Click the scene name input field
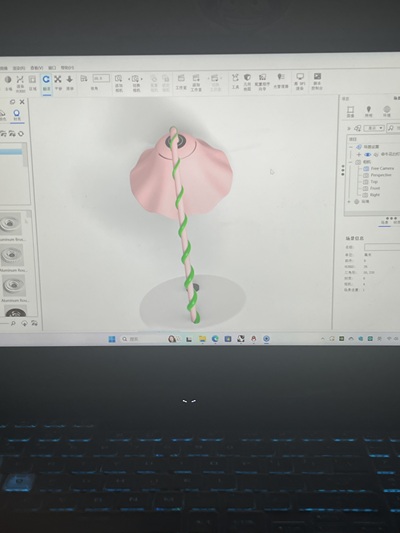This screenshot has width=400, height=533. point(382,247)
